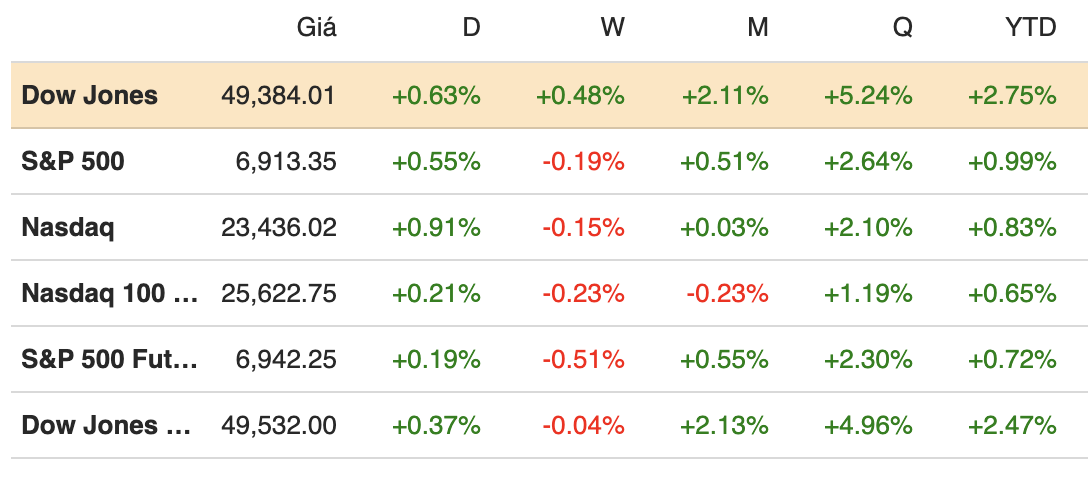This screenshot has height=478, width=1088.
Task: Click the +5.24% quarterly change value
Action: [x=868, y=96]
